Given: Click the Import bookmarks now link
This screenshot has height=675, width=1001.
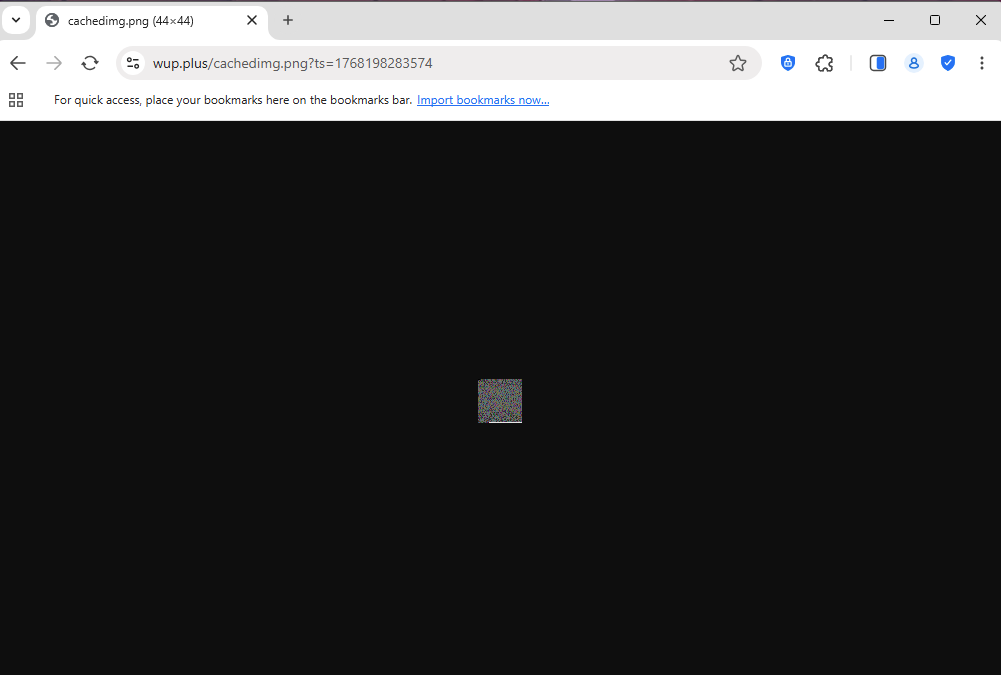Looking at the screenshot, I should (483, 100).
